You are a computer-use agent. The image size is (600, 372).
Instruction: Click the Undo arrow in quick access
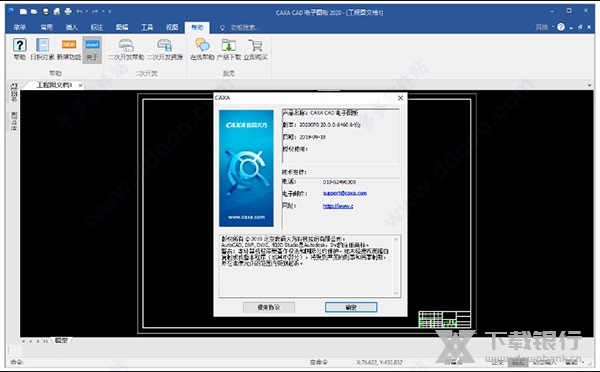pos(80,11)
